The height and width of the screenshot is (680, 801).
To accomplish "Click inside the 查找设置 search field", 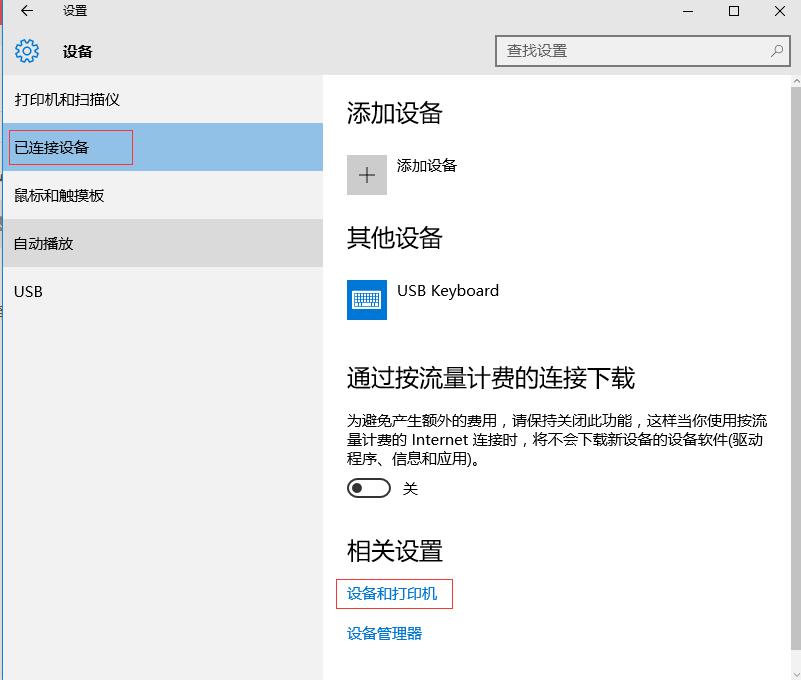I will tap(630, 50).
